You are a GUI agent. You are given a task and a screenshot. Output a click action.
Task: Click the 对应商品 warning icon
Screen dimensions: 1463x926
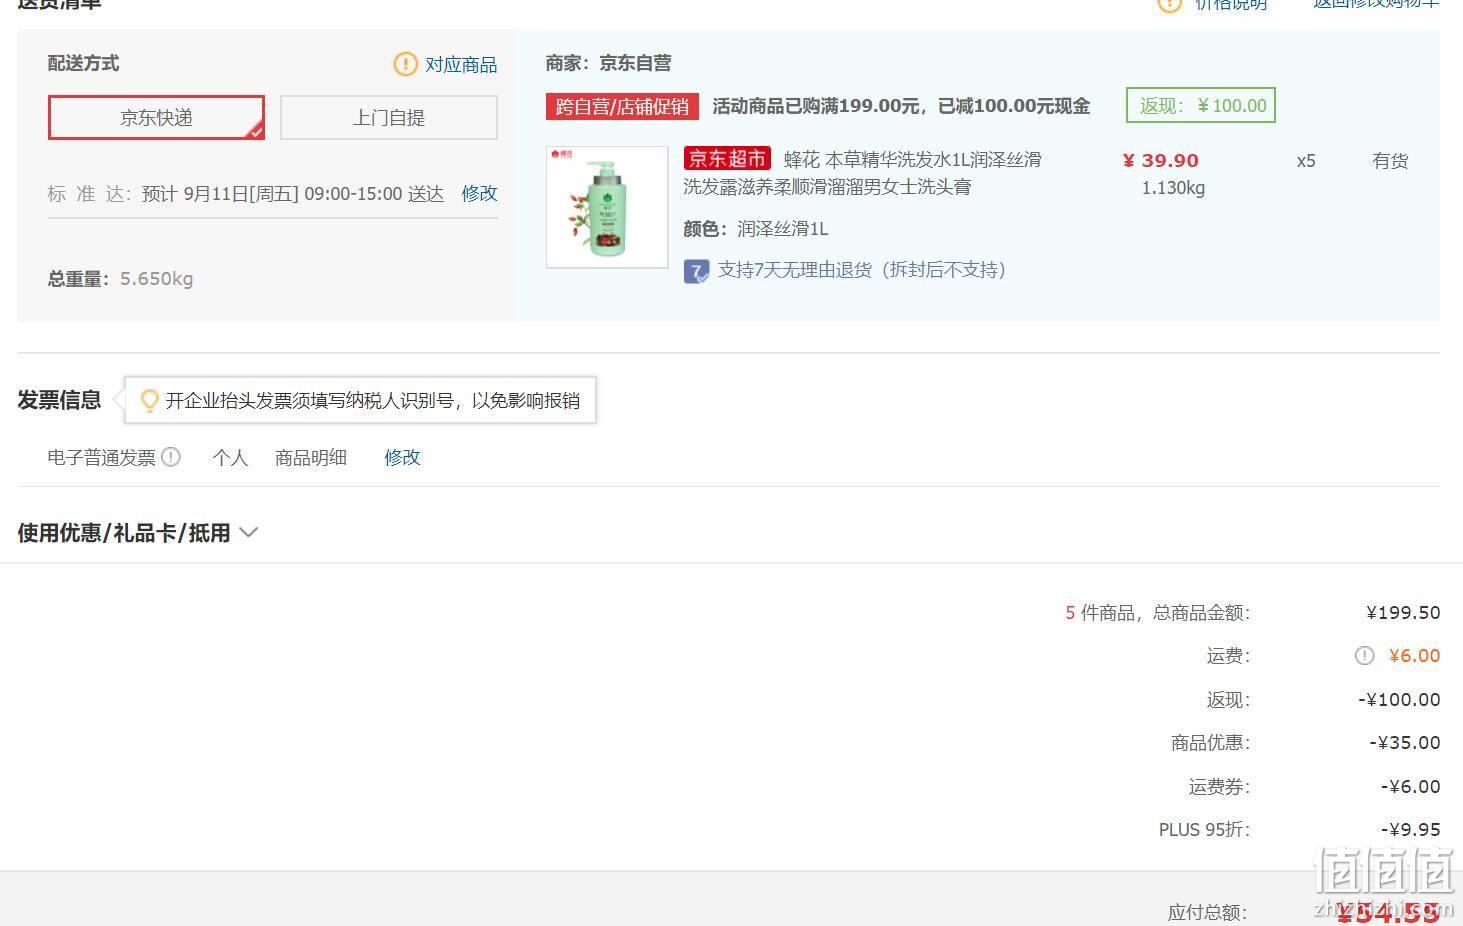coord(405,65)
